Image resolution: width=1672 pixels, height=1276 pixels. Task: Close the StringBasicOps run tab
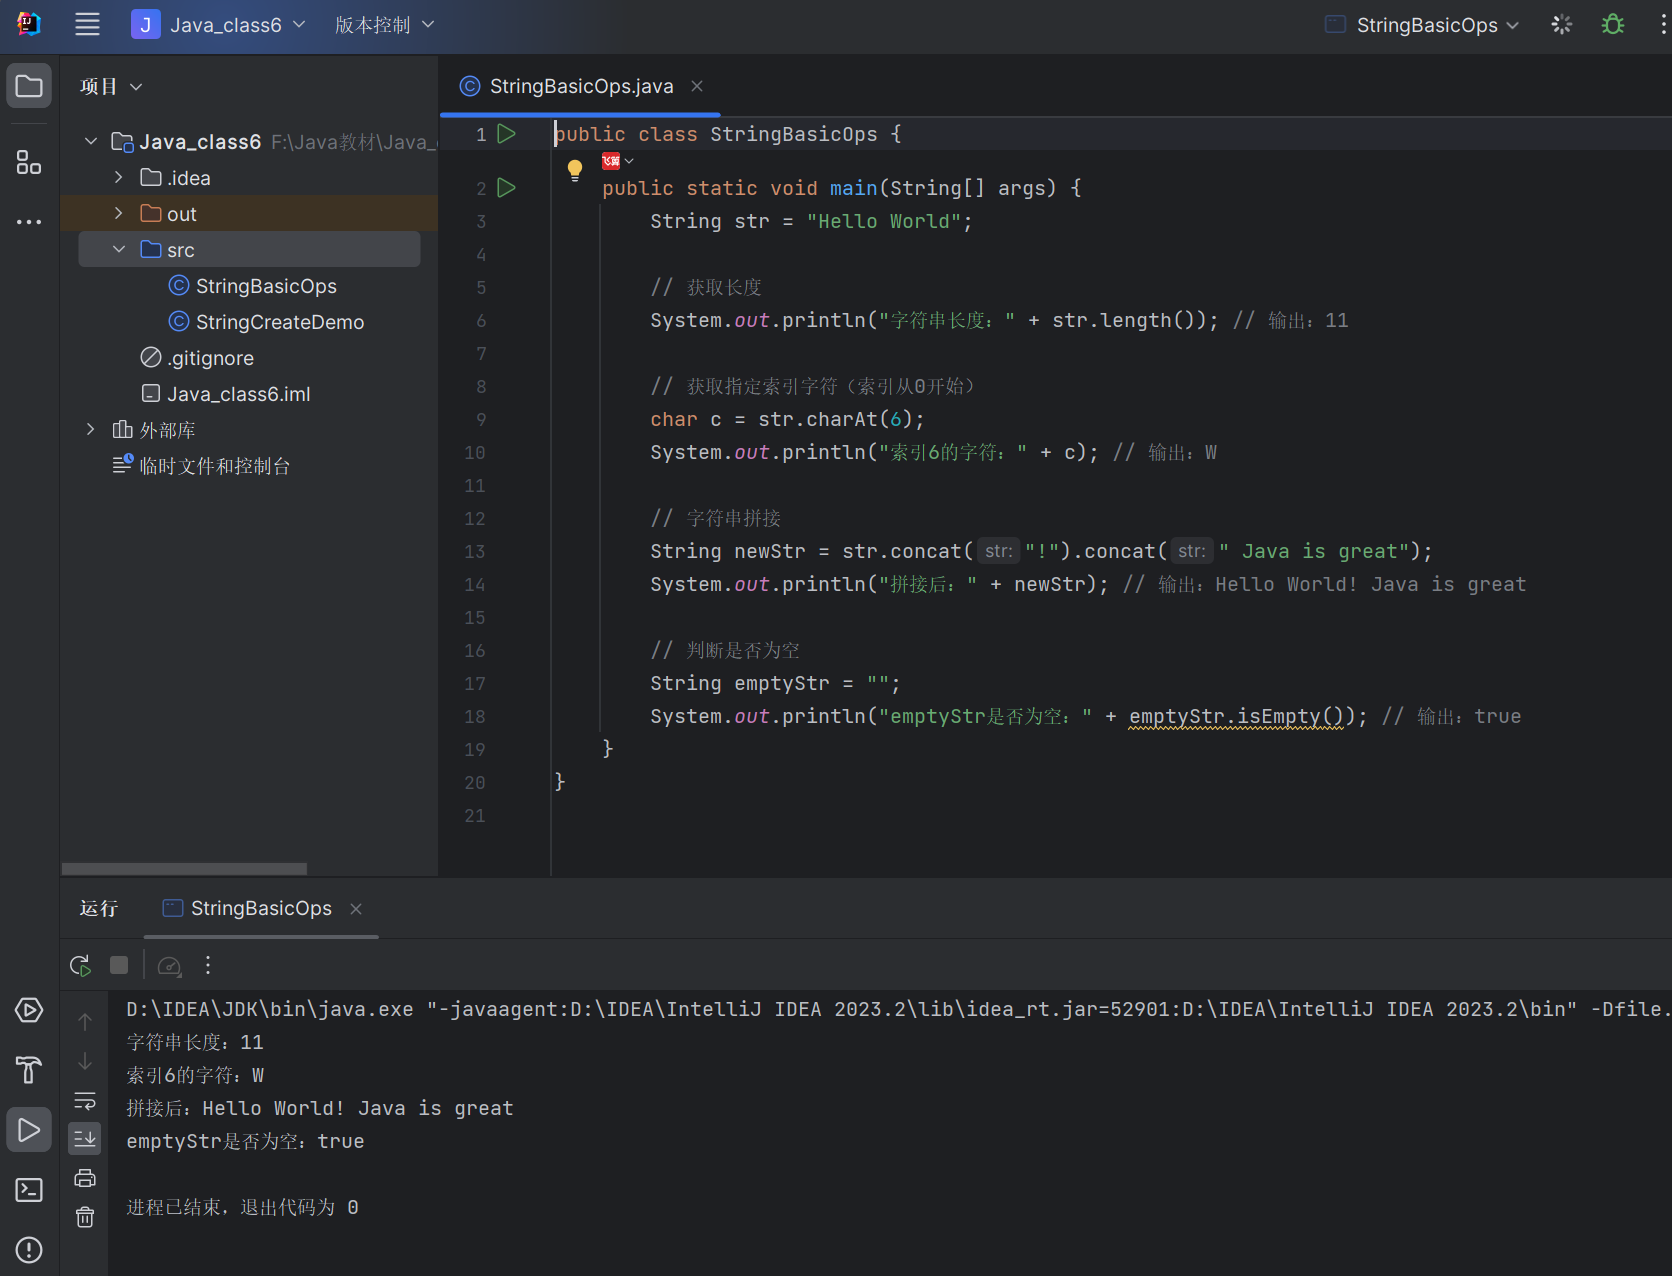pos(356,909)
